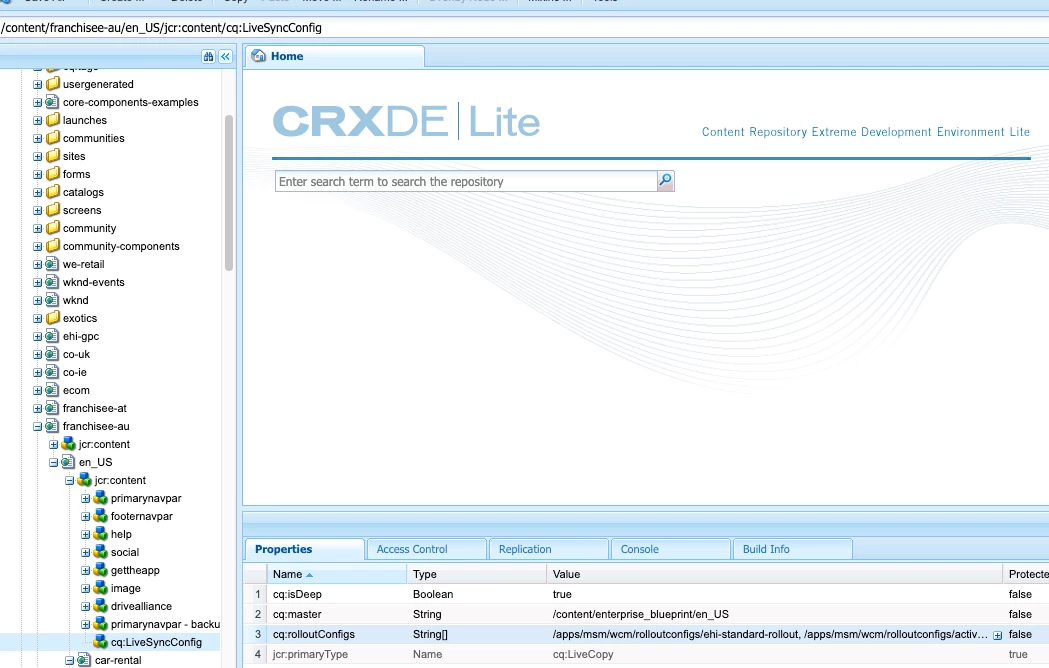Click the cq:LiveCopy value cell

[x=774, y=655]
